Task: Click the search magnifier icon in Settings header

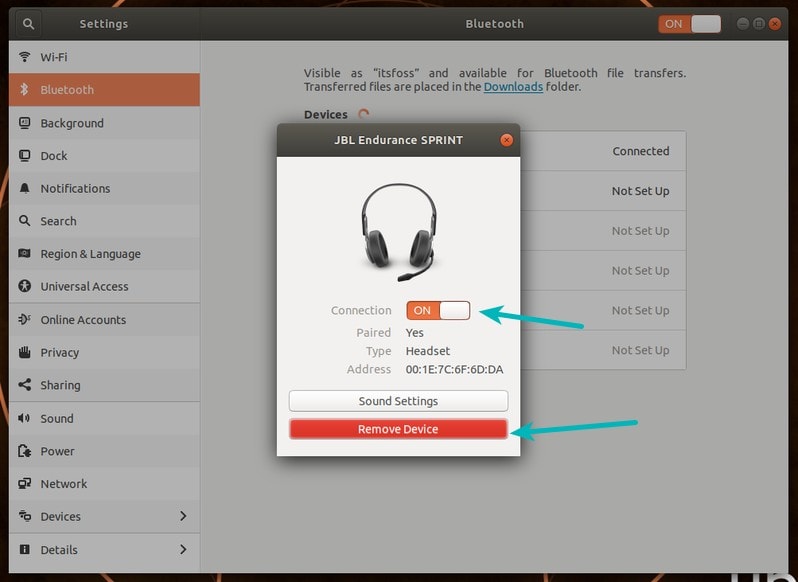Action: coord(28,24)
